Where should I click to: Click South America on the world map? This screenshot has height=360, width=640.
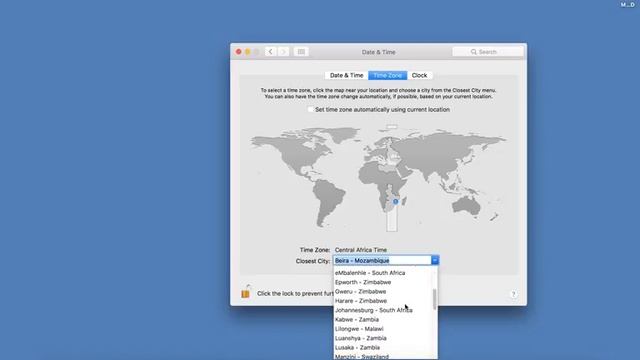tap(328, 202)
